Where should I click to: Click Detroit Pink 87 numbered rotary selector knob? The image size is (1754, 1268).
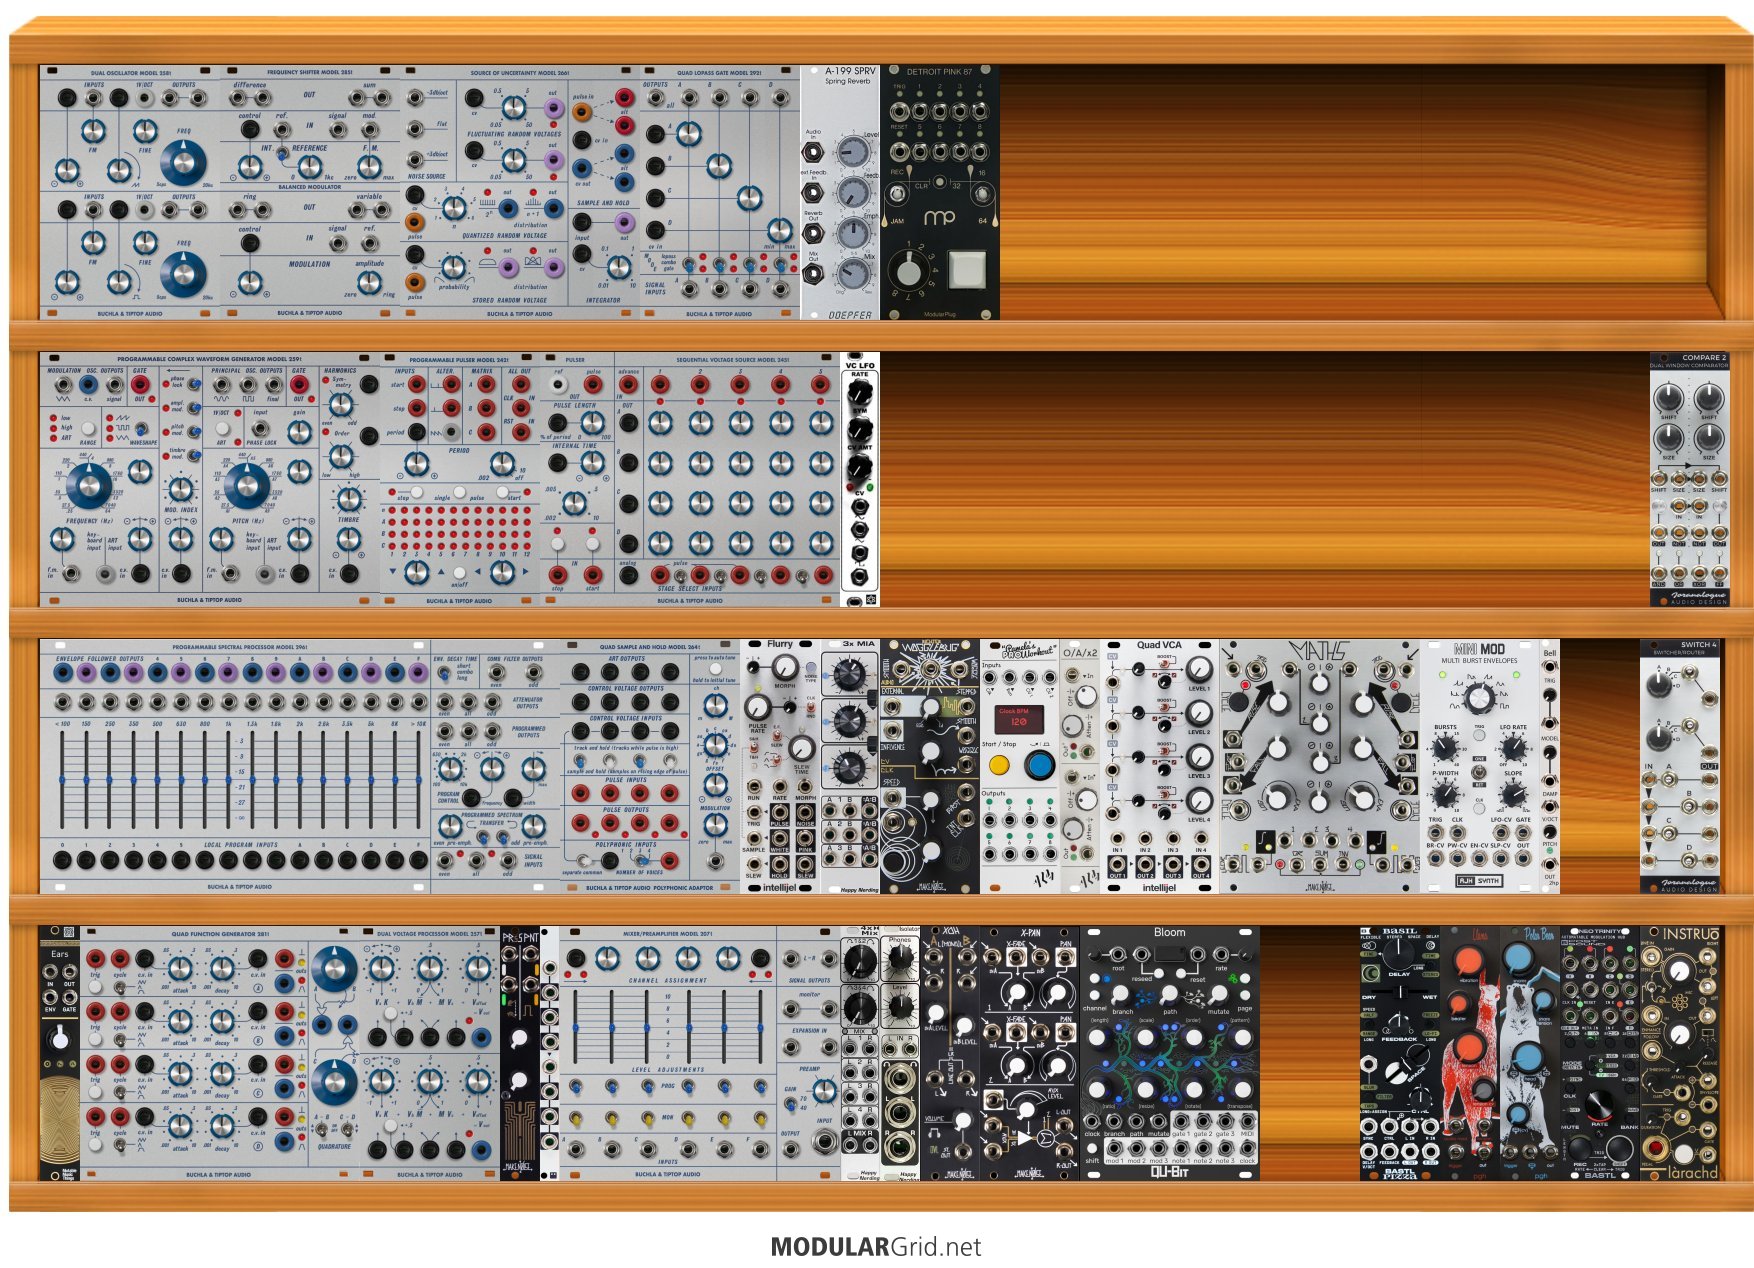click(x=908, y=270)
